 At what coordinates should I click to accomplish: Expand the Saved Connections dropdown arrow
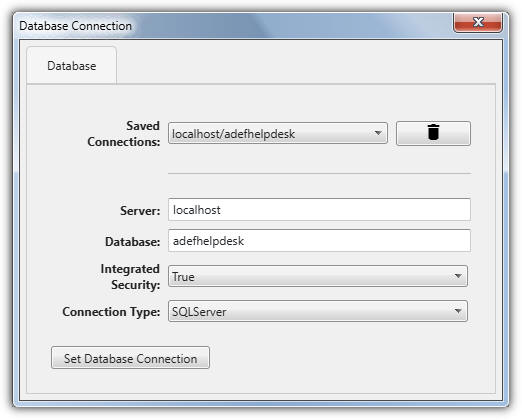coord(378,133)
